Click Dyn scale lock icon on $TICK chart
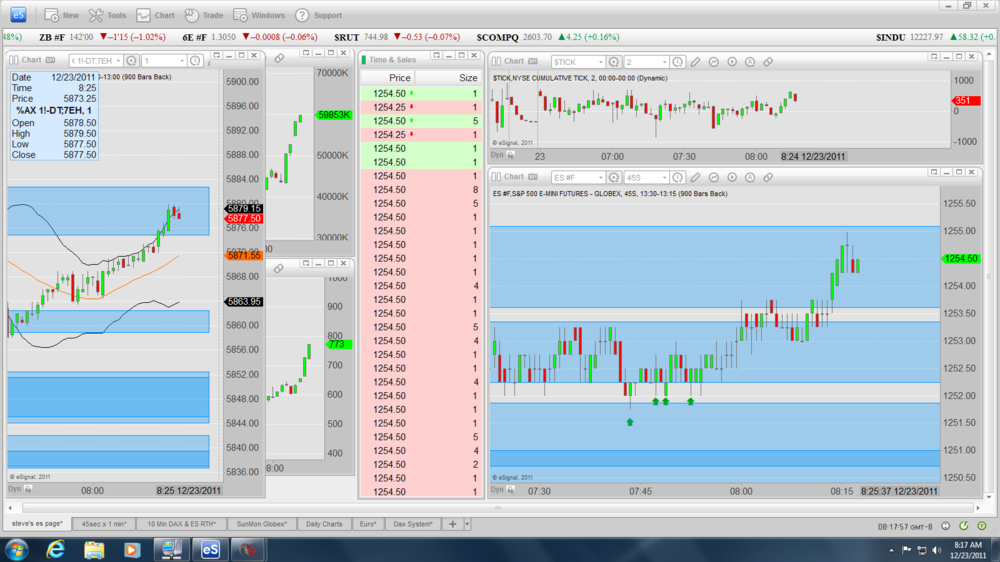This screenshot has width=1000, height=562. 510,155
